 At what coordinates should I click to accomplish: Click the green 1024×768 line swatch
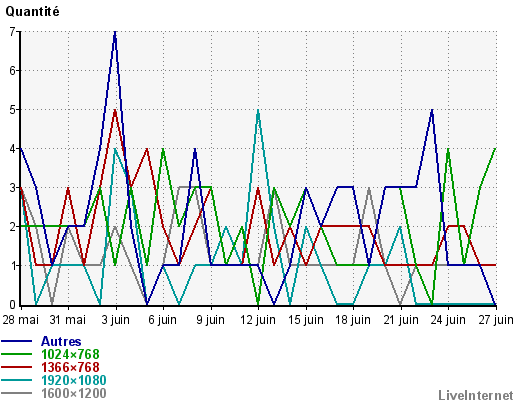click(x=16, y=354)
